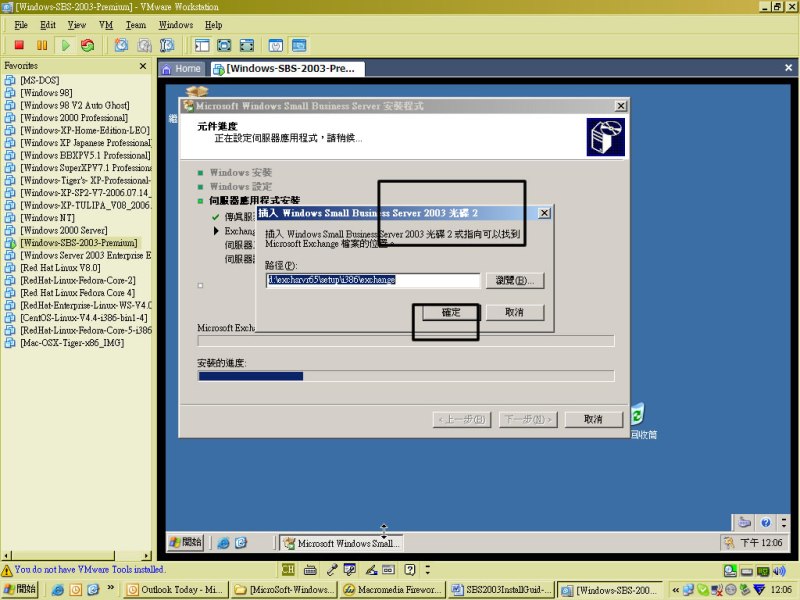Click the Revert to snapshot toolbar icon
Viewport: 800px width, 600px height.
point(144,45)
